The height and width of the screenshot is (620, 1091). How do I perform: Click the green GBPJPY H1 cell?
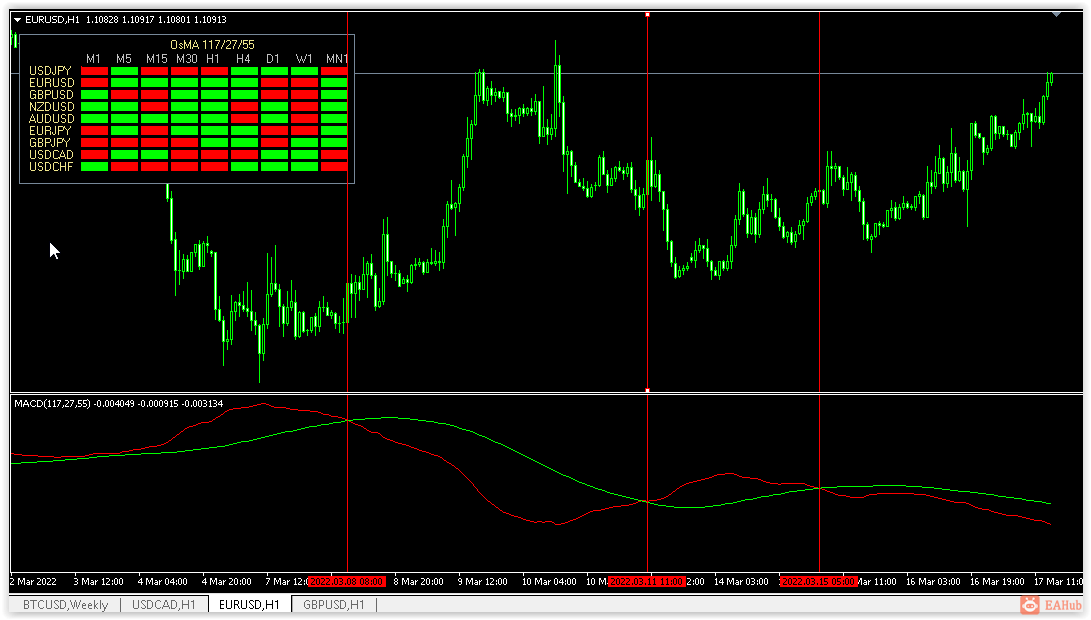pyautogui.click(x=214, y=143)
